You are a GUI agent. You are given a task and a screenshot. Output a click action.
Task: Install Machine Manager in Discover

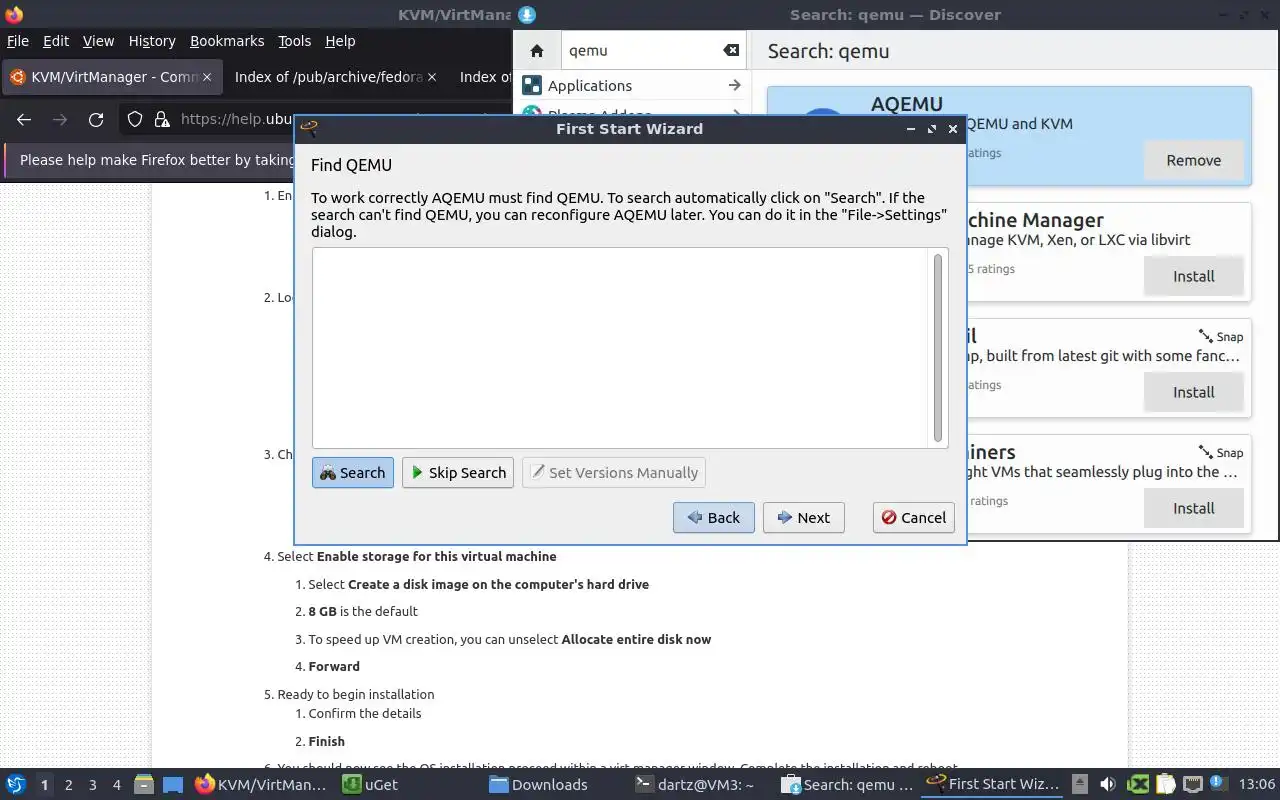tap(1194, 276)
